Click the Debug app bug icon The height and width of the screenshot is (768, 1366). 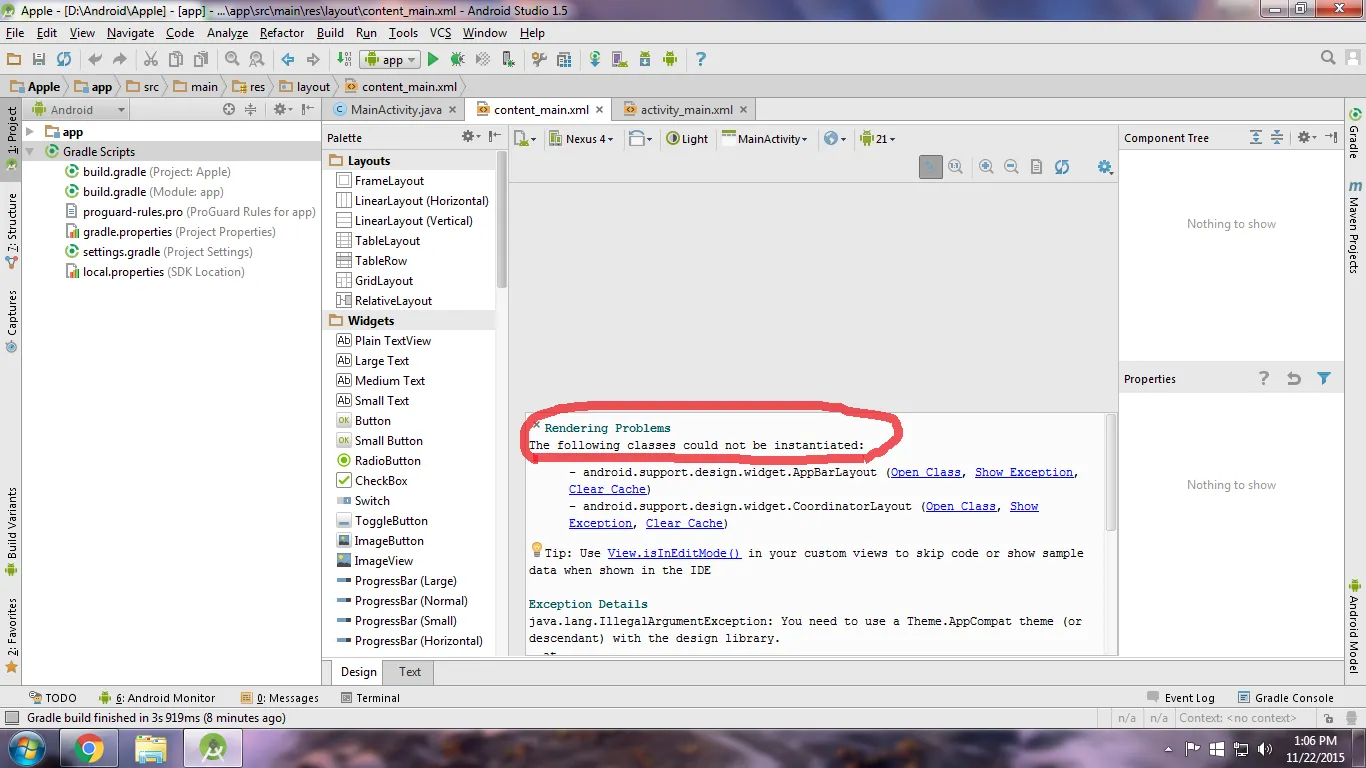pyautogui.click(x=458, y=60)
